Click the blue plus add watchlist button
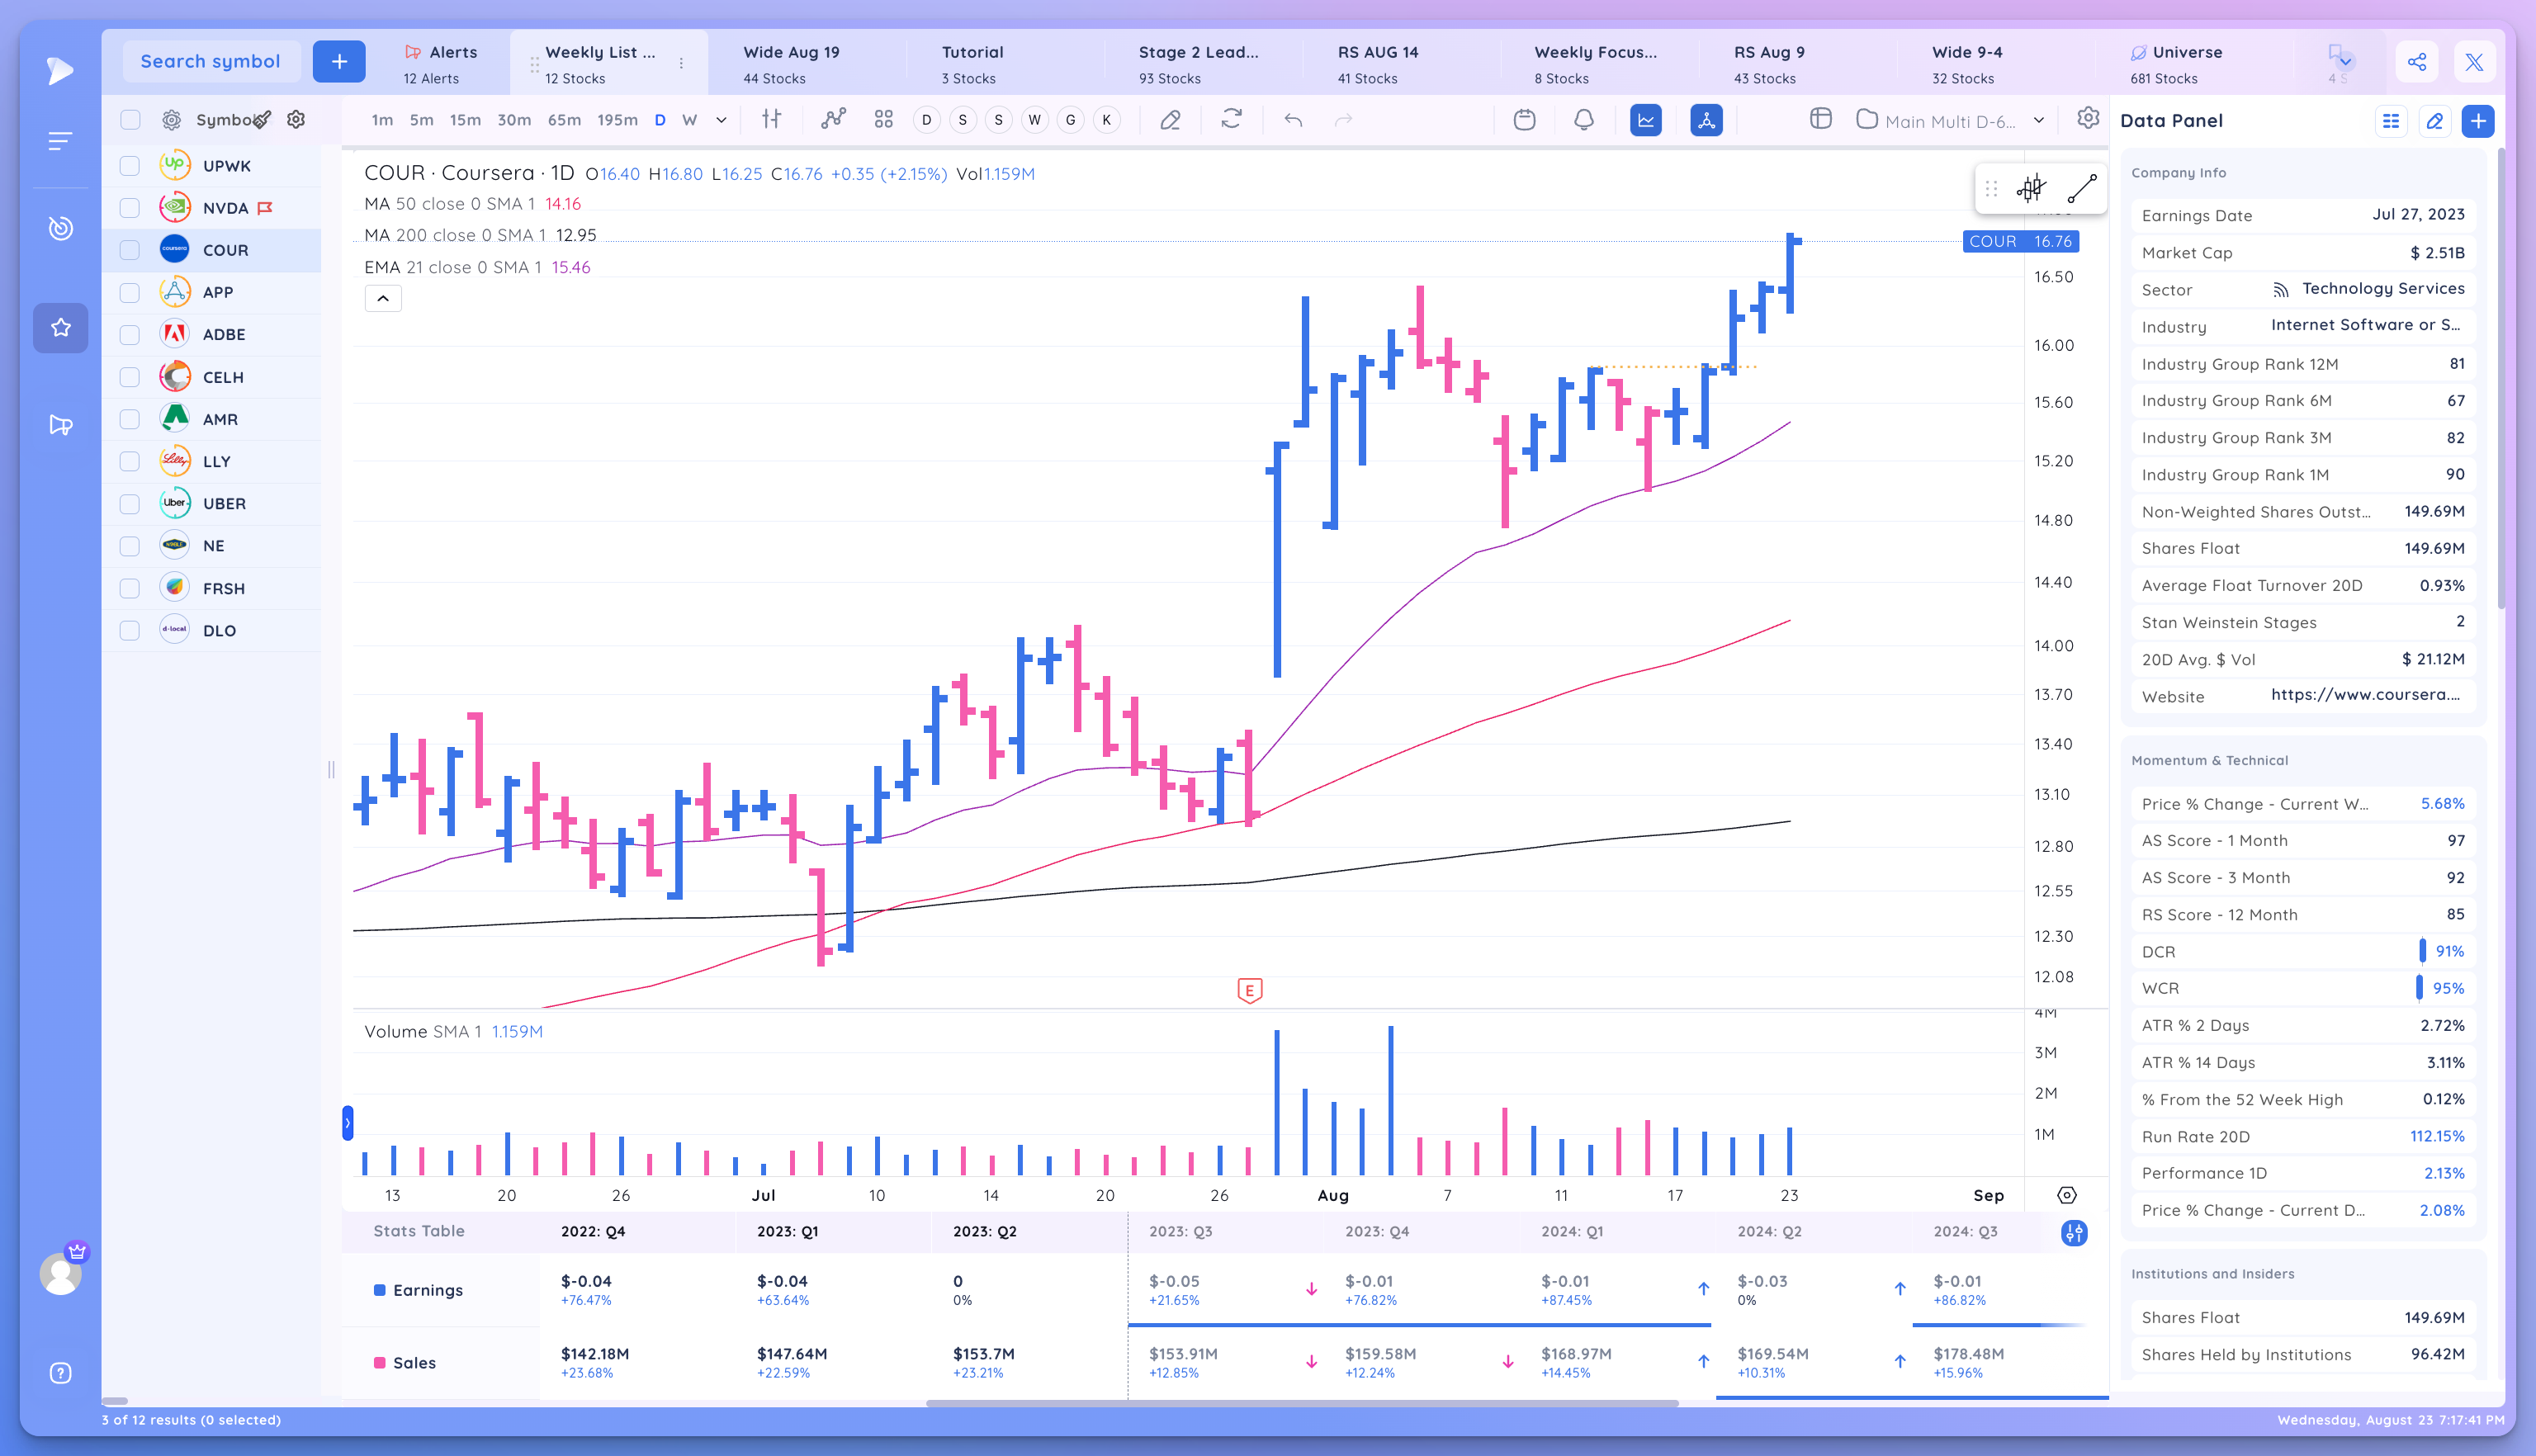 coord(339,62)
